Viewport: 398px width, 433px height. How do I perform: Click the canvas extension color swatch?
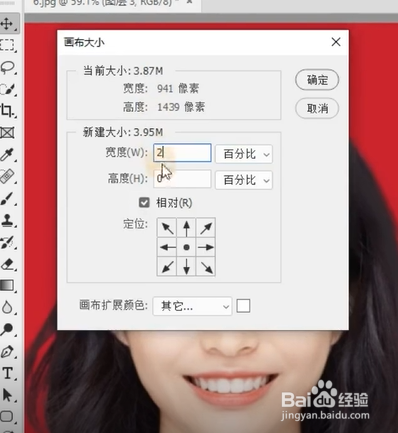[243, 306]
